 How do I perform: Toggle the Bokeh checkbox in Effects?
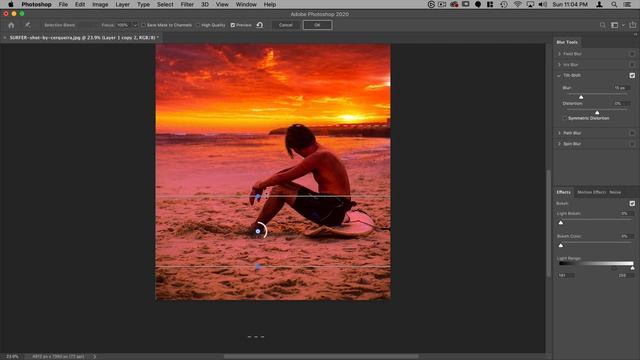tap(632, 203)
